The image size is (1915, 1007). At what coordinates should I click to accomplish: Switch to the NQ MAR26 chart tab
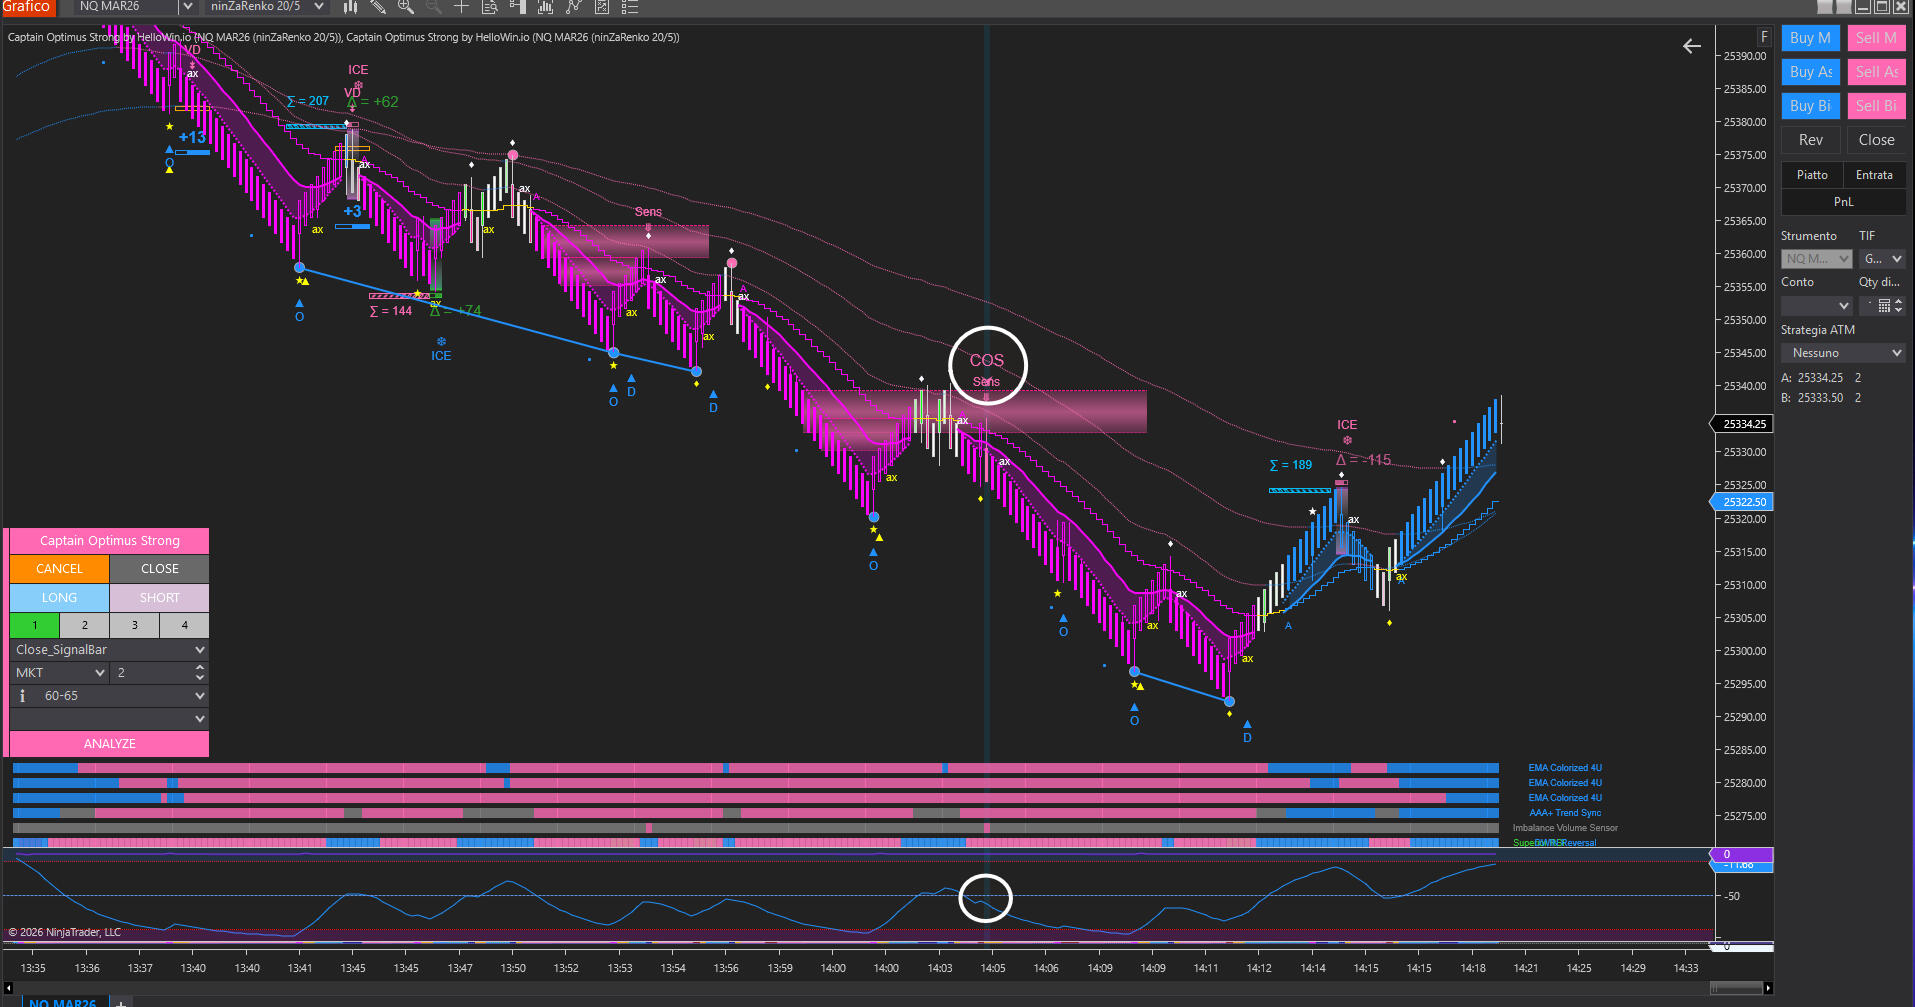click(x=62, y=1001)
